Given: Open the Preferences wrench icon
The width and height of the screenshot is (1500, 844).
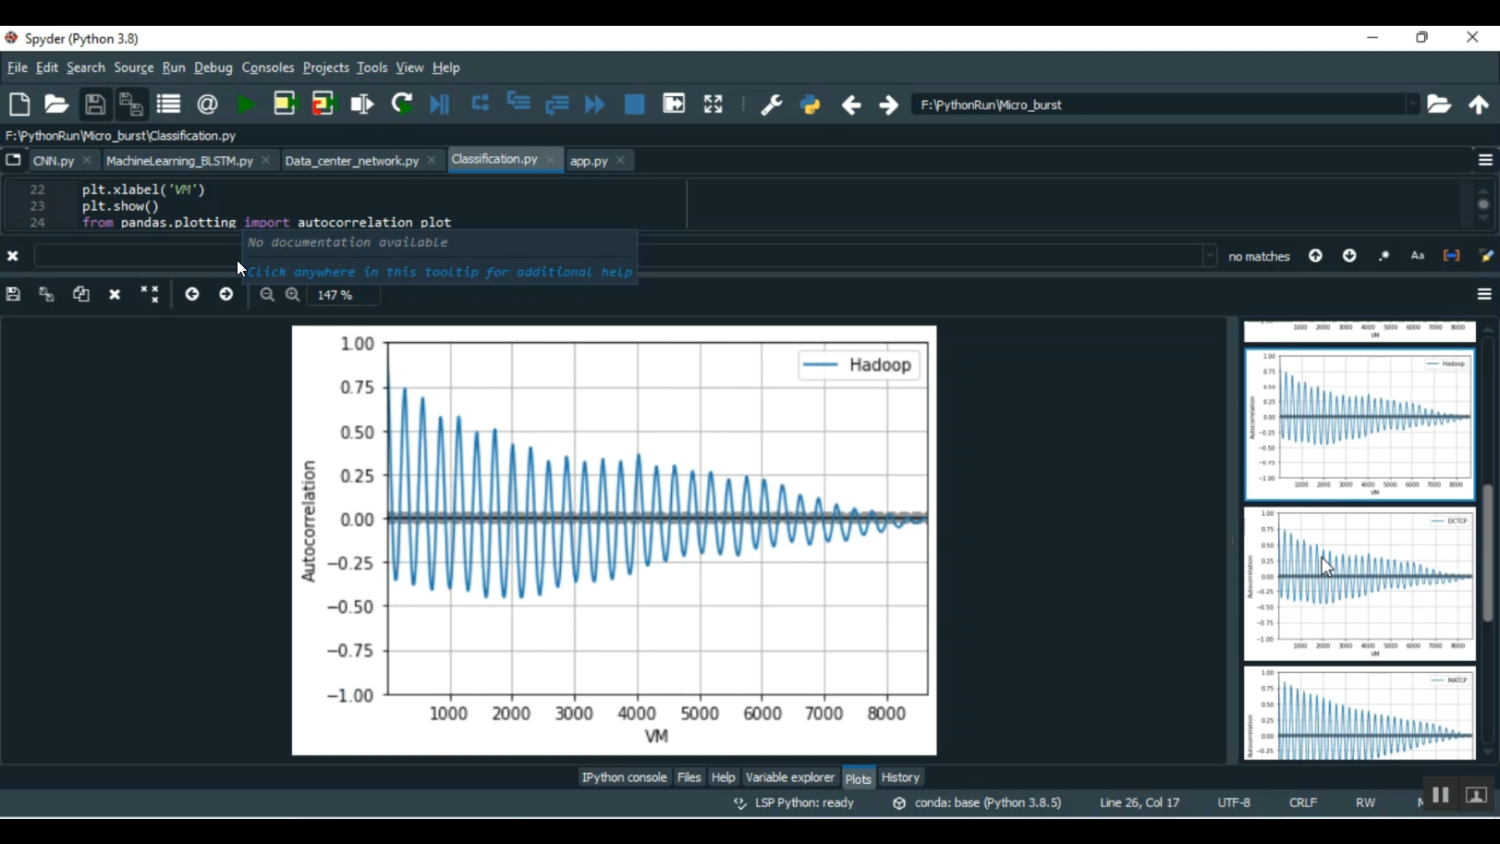Looking at the screenshot, I should [x=771, y=104].
